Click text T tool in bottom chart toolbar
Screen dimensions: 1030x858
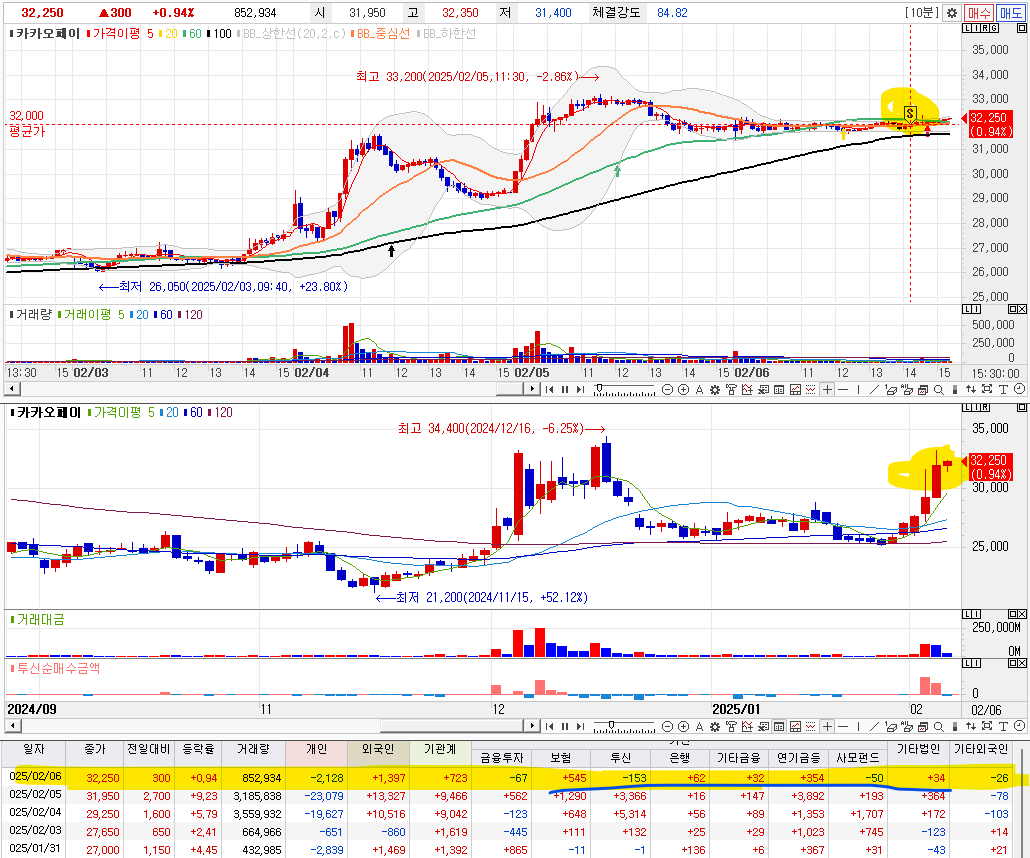[1003, 727]
